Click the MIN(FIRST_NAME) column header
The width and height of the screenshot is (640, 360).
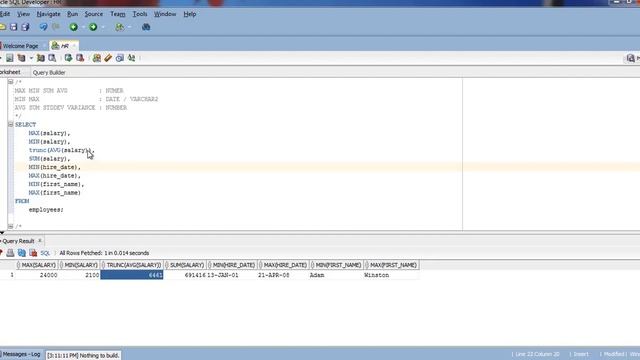(336, 265)
